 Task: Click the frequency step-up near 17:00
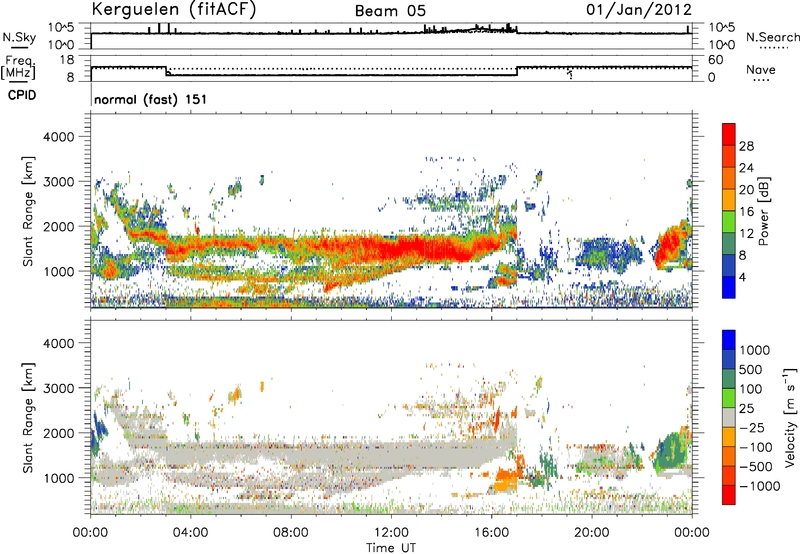[x=517, y=71]
